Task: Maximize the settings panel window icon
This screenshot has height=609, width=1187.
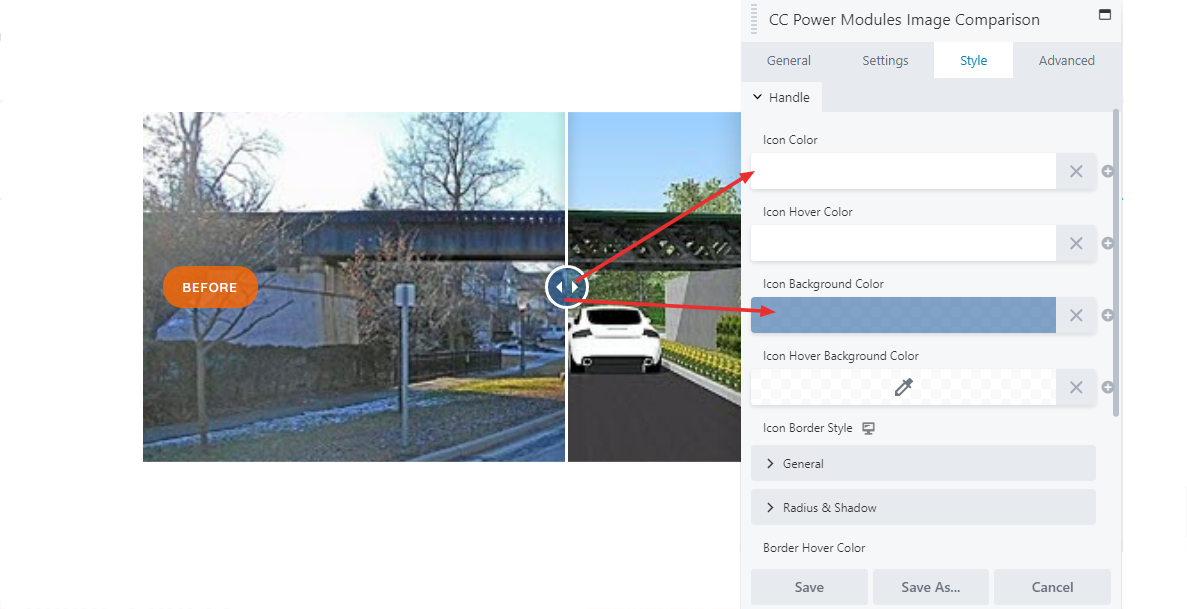Action: (x=1104, y=14)
